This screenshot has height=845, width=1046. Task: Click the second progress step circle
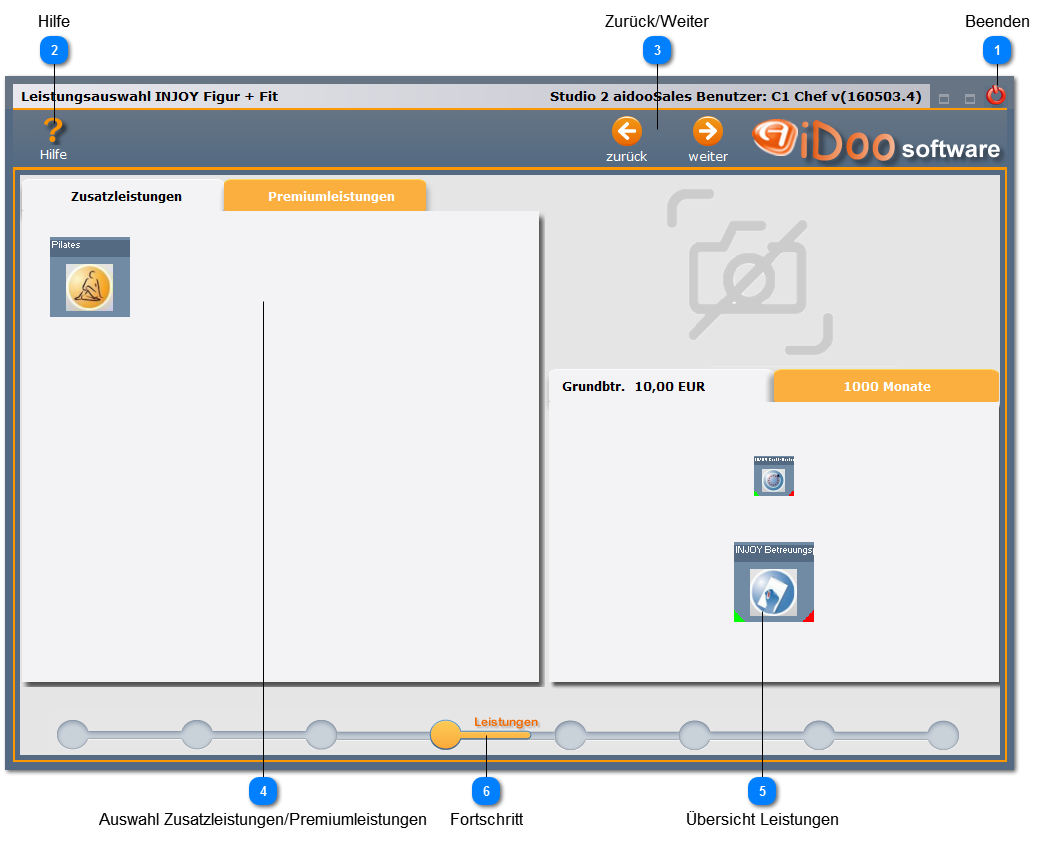click(x=197, y=735)
